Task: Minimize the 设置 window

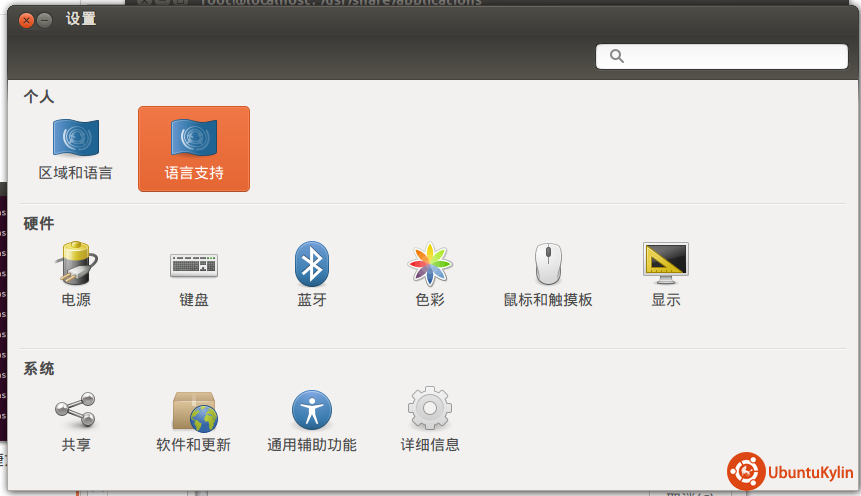Action: tap(45, 20)
